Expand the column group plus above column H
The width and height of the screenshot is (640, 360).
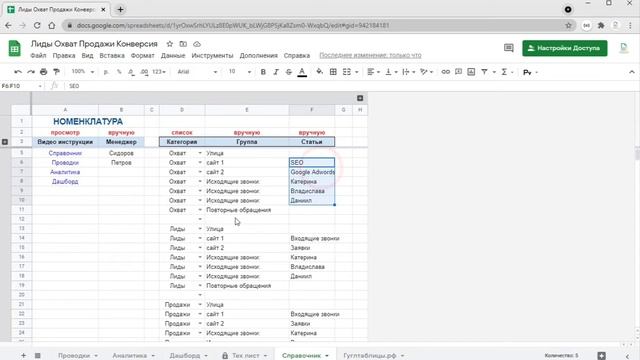[360, 98]
